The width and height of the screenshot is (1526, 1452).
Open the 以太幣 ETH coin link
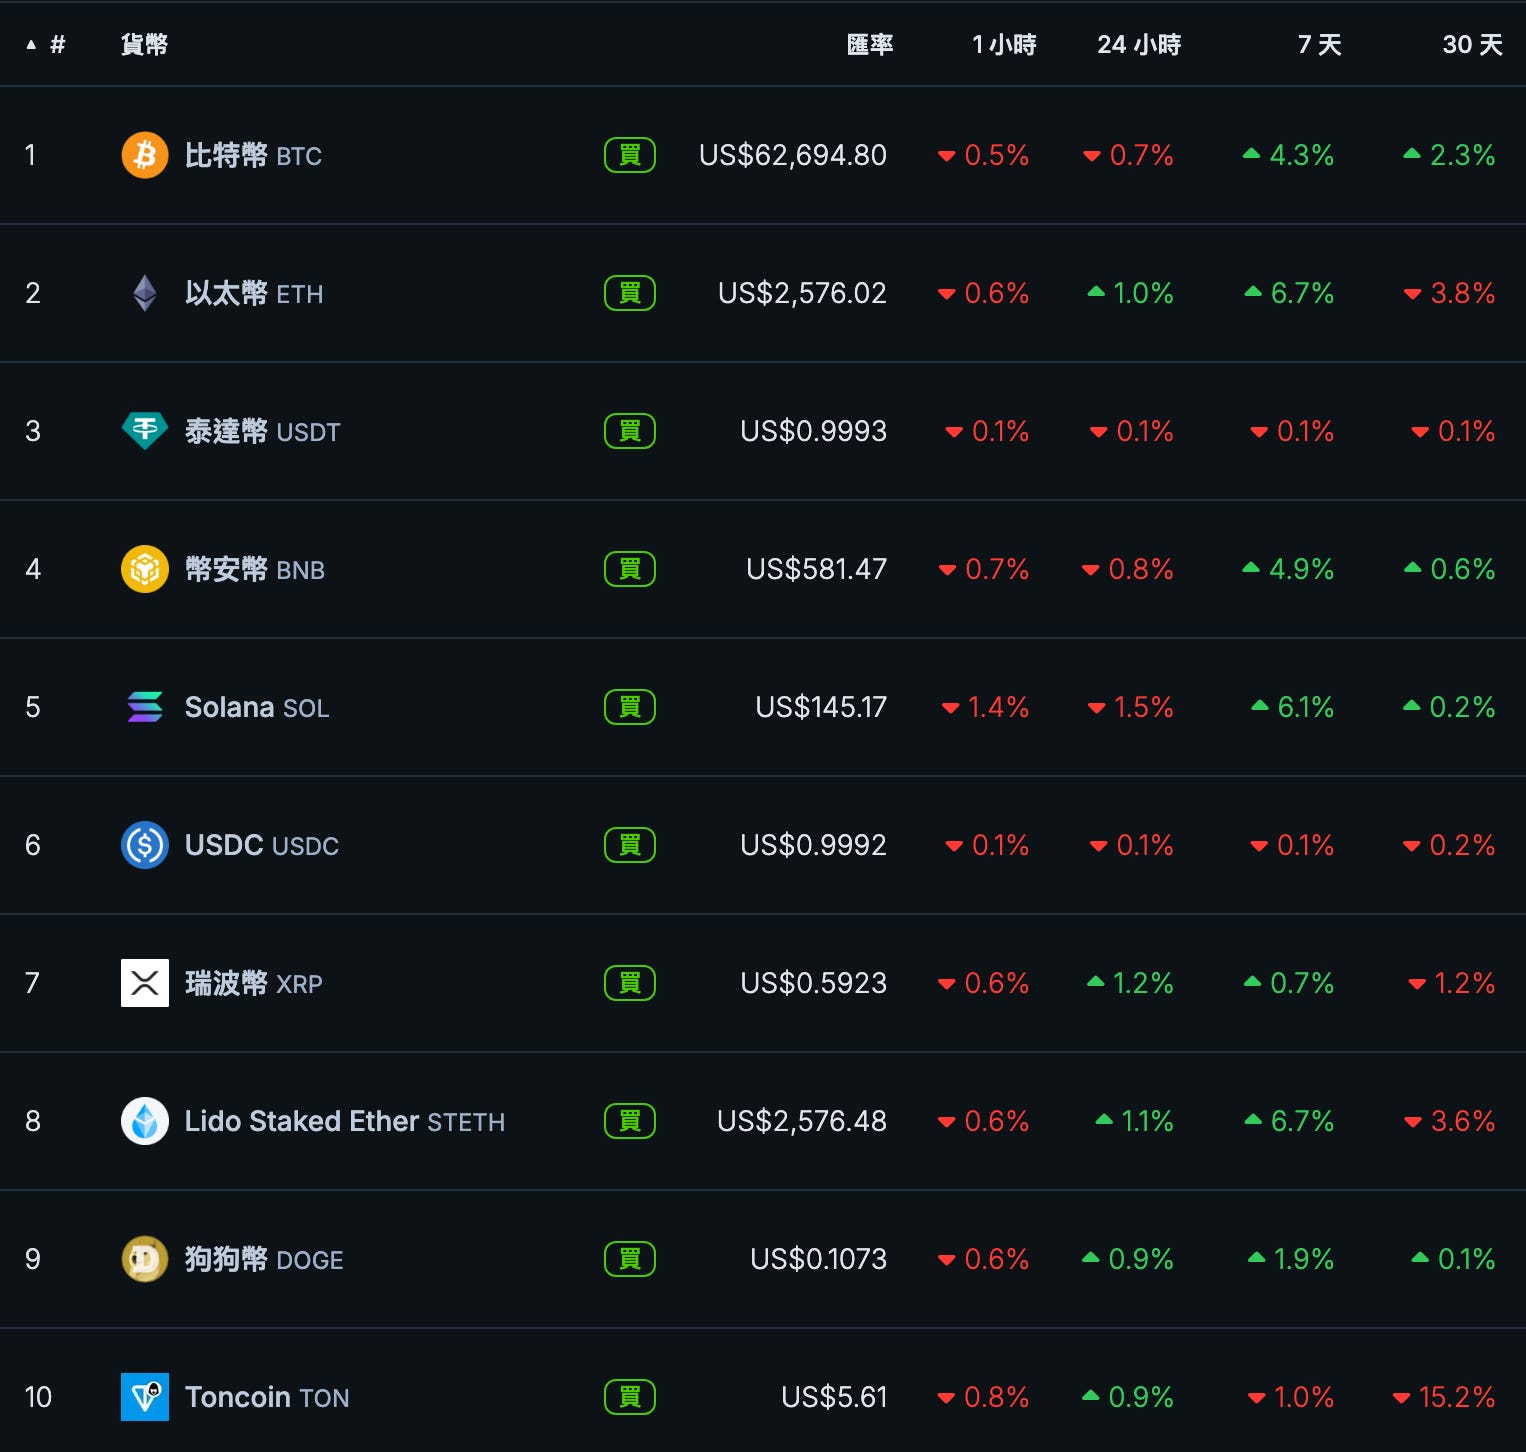[x=254, y=293]
